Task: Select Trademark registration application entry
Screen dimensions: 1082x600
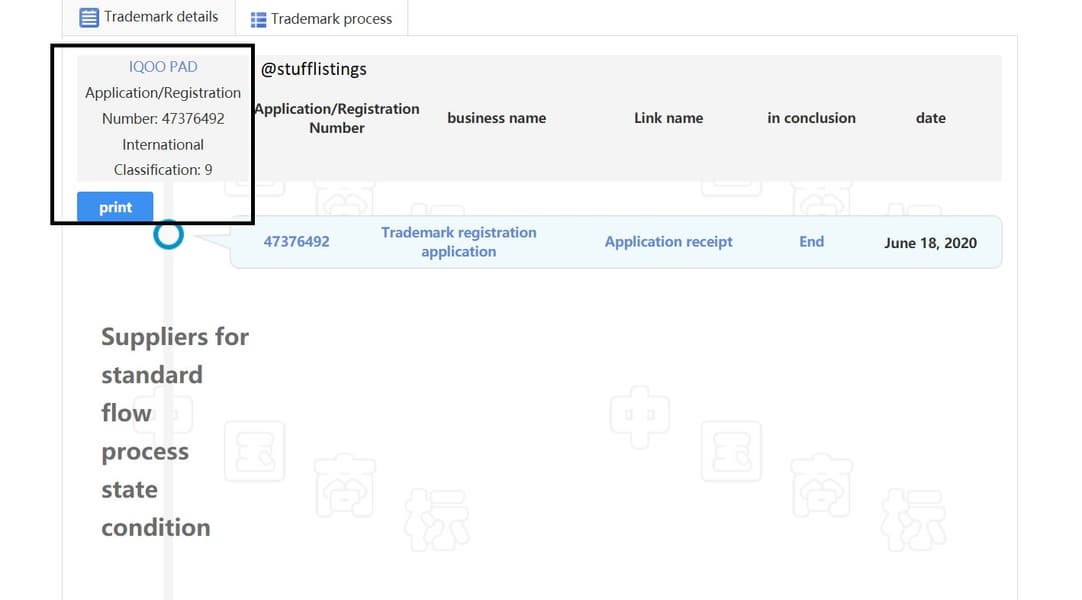Action: 458,242
